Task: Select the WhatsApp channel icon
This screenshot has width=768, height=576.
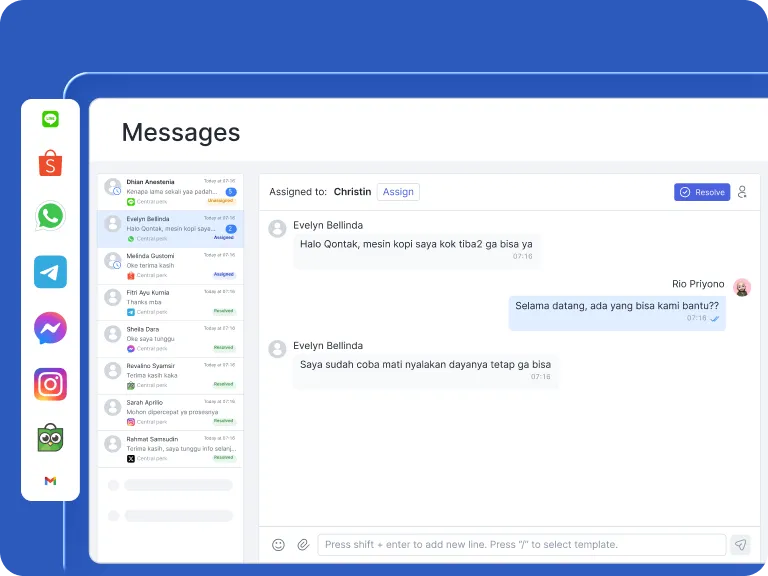Action: click(x=50, y=216)
